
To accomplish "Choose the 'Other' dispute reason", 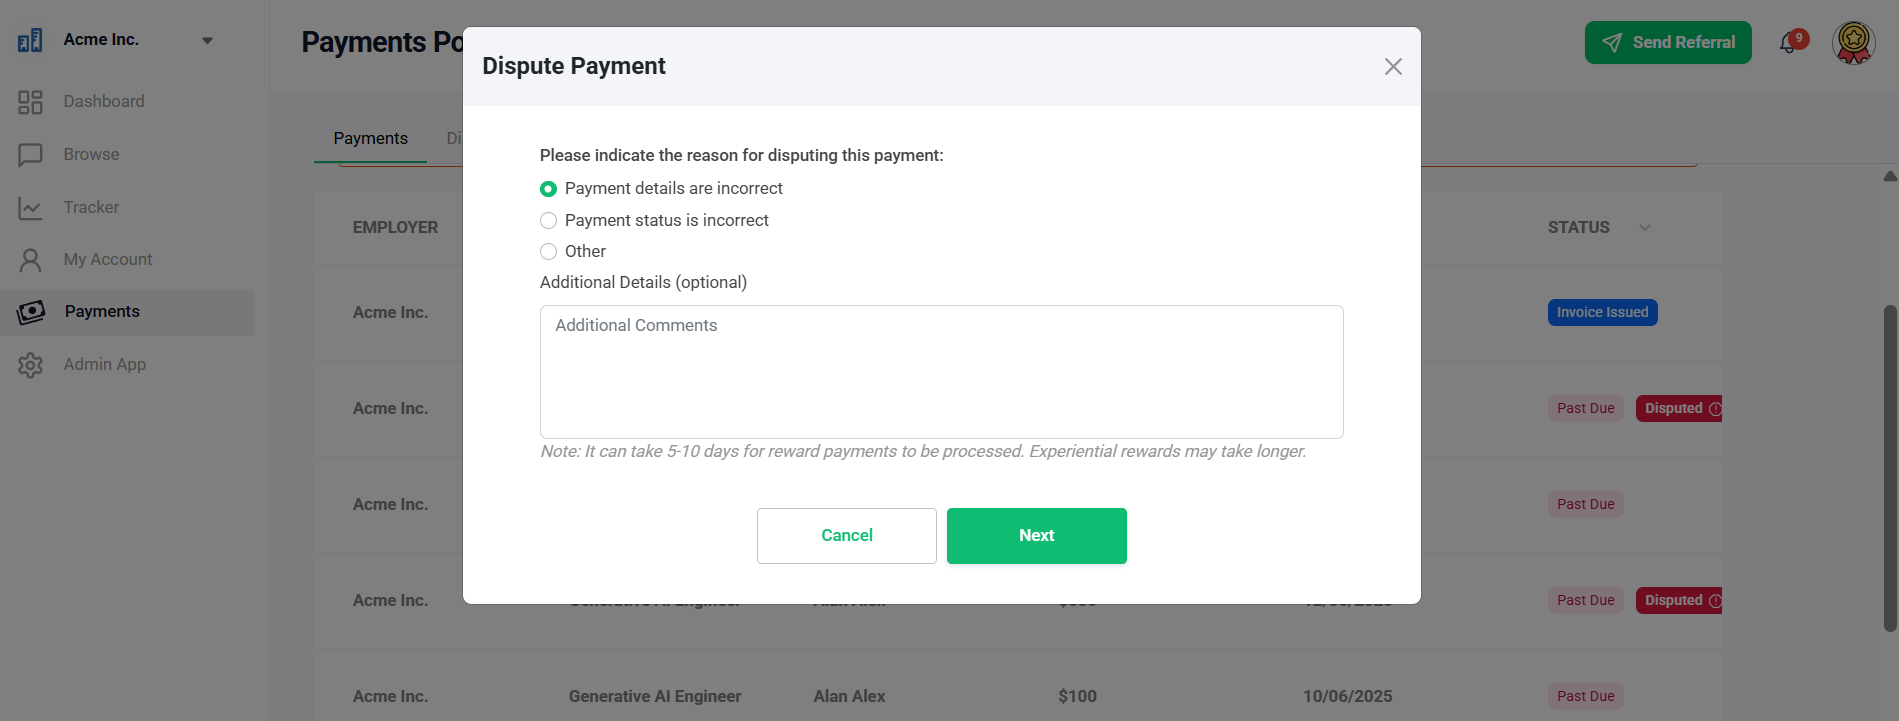I will point(548,251).
